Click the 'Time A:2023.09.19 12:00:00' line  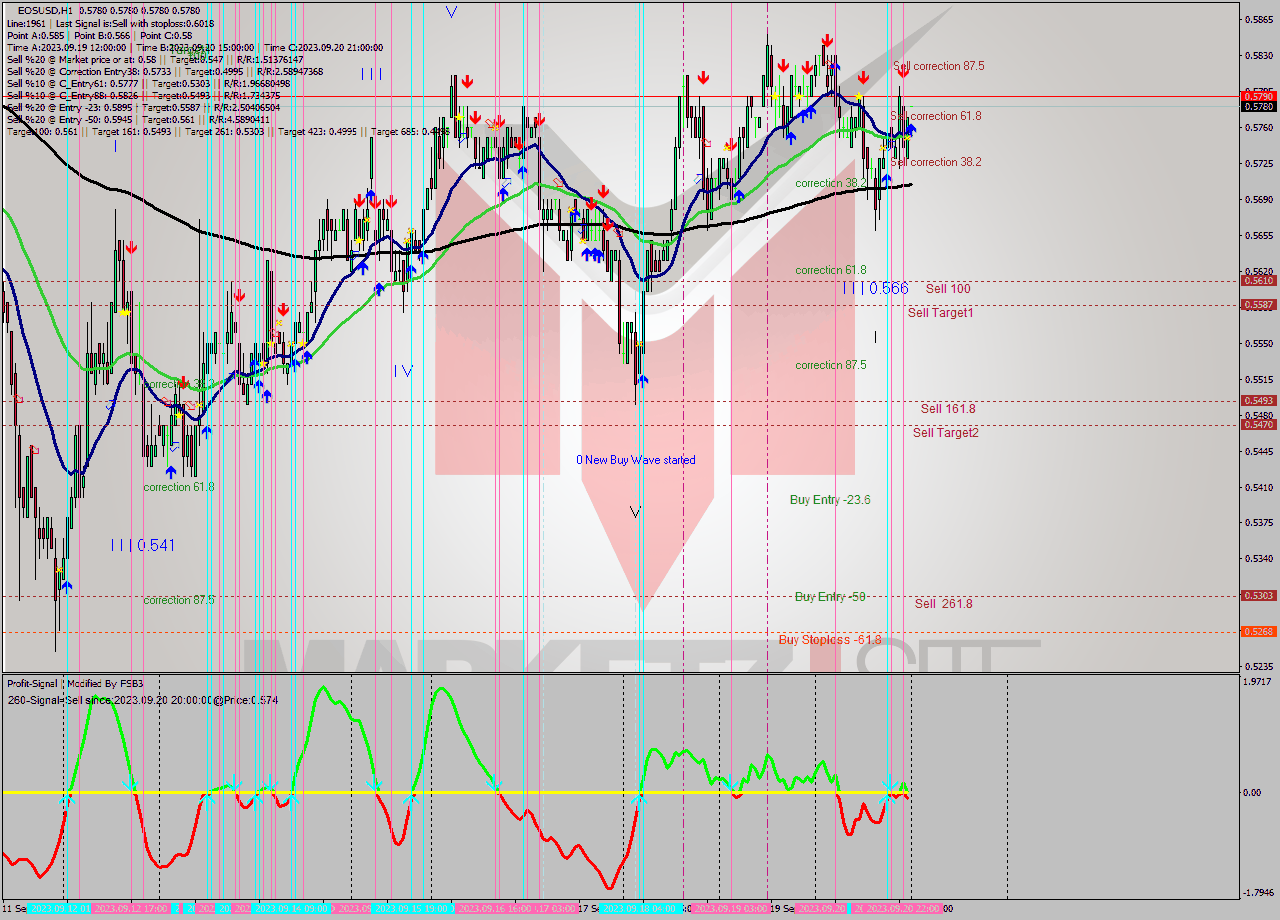tap(66, 47)
